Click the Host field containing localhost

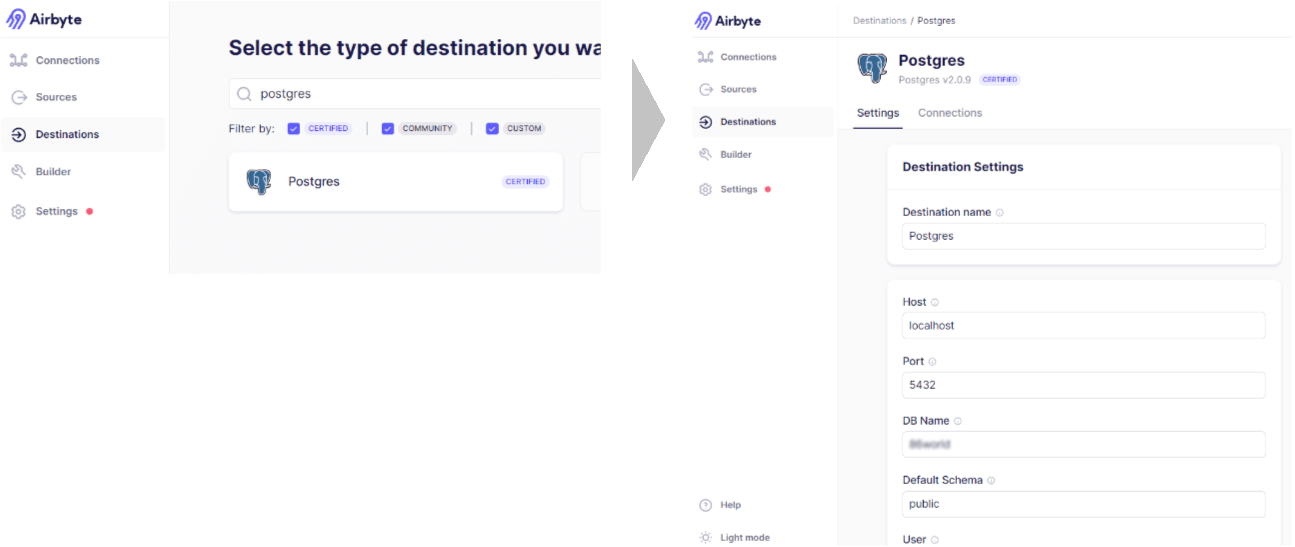tap(1083, 325)
